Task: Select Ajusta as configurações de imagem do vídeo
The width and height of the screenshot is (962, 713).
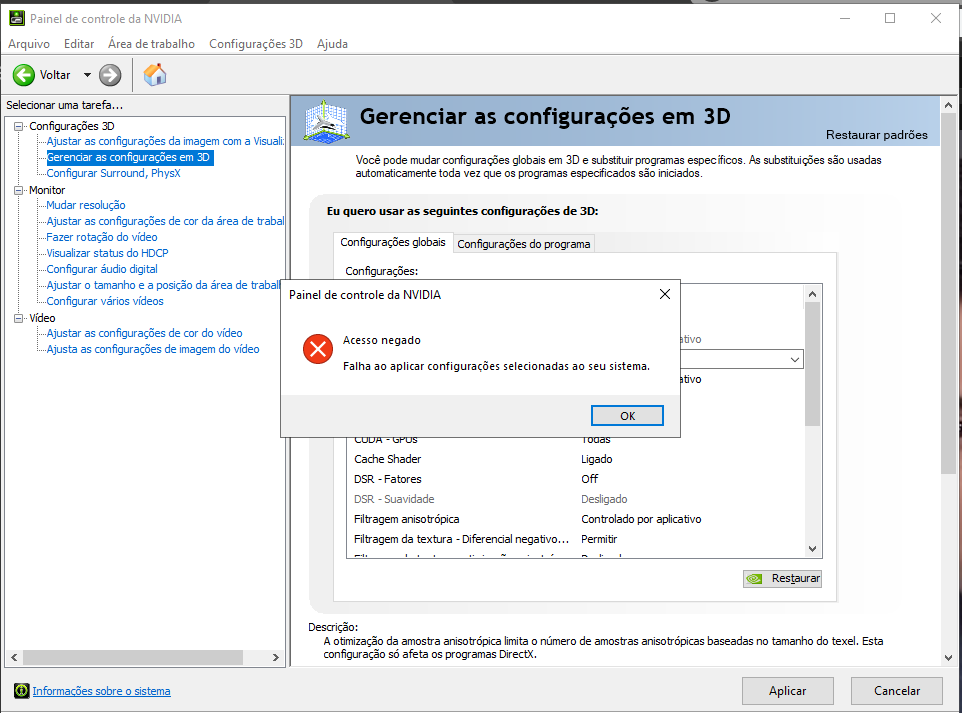Action: coord(153,349)
